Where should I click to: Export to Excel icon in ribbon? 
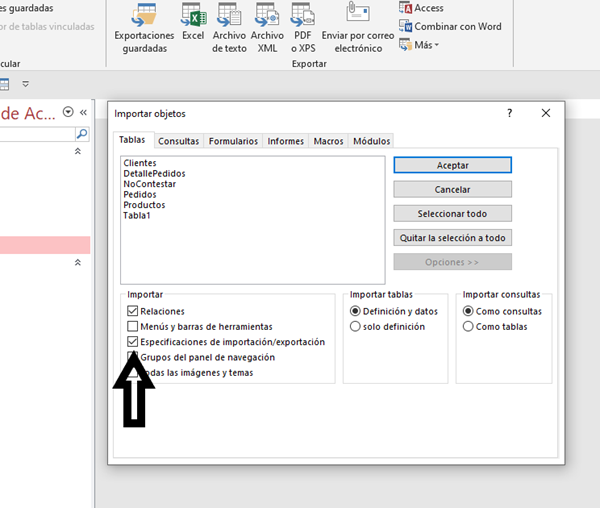[x=193, y=15]
